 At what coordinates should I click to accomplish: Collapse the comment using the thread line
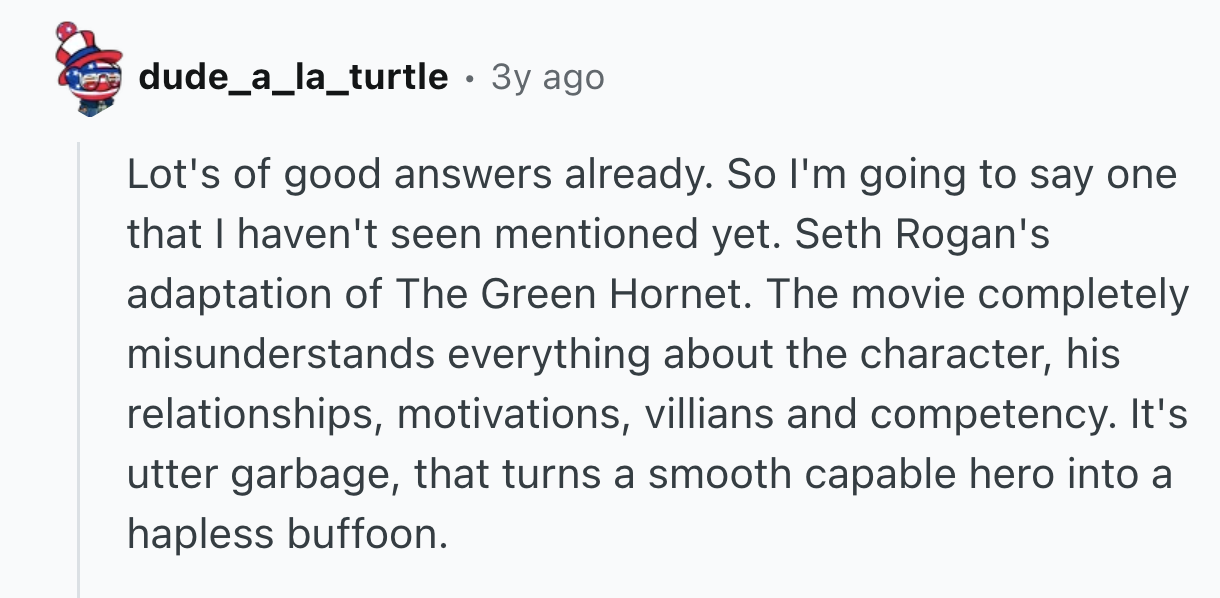pyautogui.click(x=79, y=370)
